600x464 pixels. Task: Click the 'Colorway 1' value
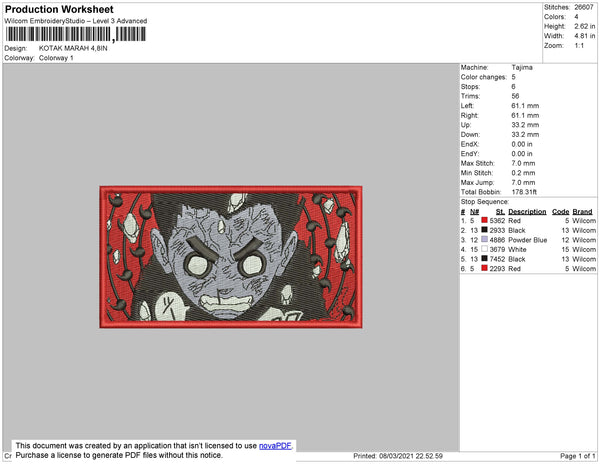pos(56,58)
